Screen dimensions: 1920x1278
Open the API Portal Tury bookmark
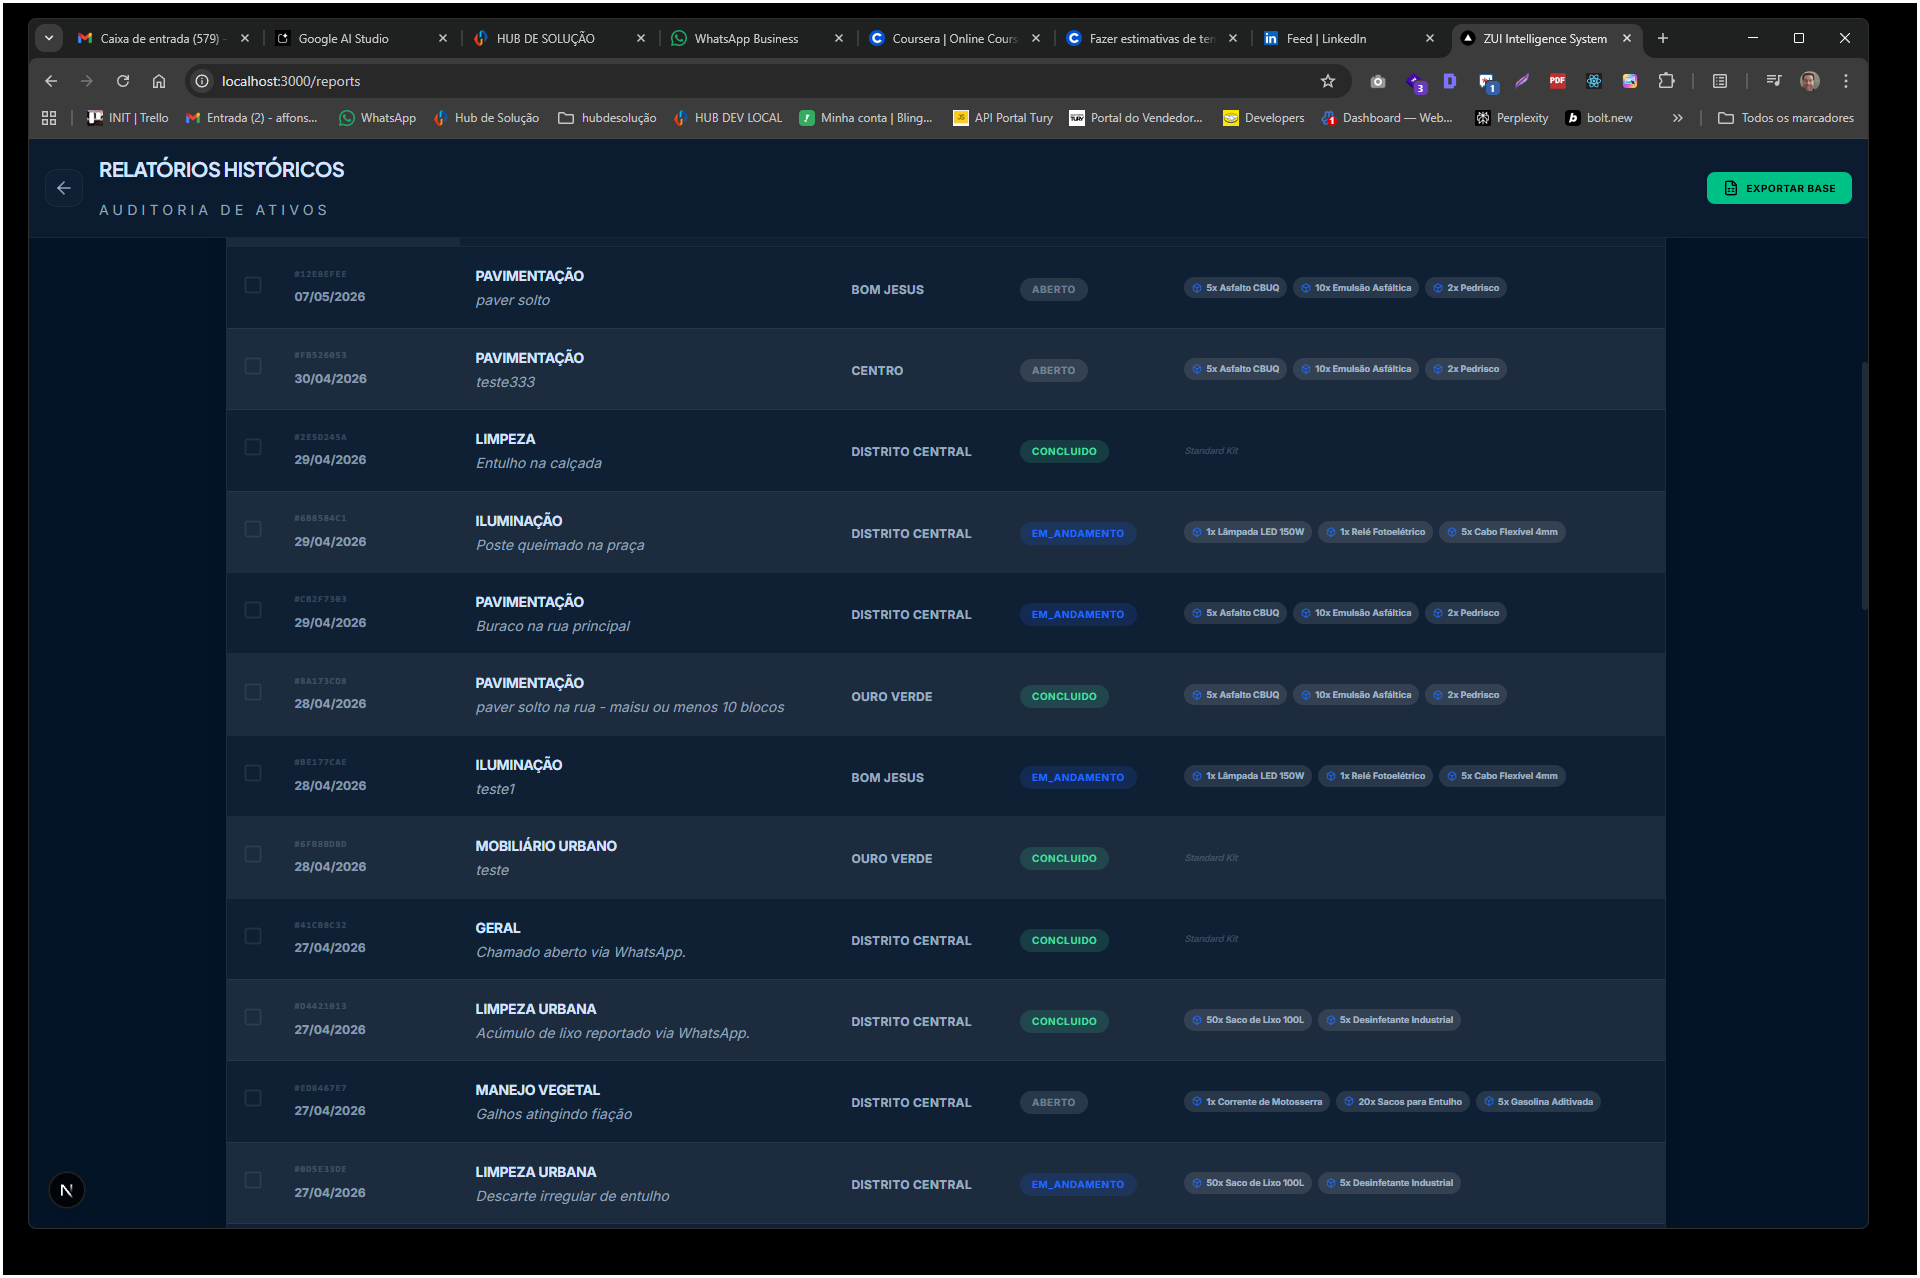(x=1003, y=118)
